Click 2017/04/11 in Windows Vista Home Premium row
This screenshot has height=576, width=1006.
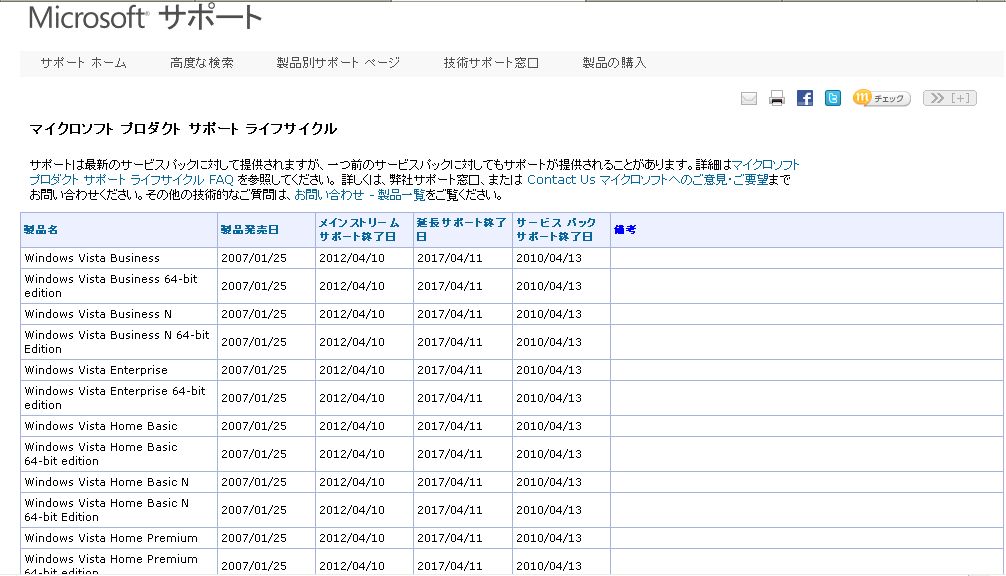[x=450, y=538]
